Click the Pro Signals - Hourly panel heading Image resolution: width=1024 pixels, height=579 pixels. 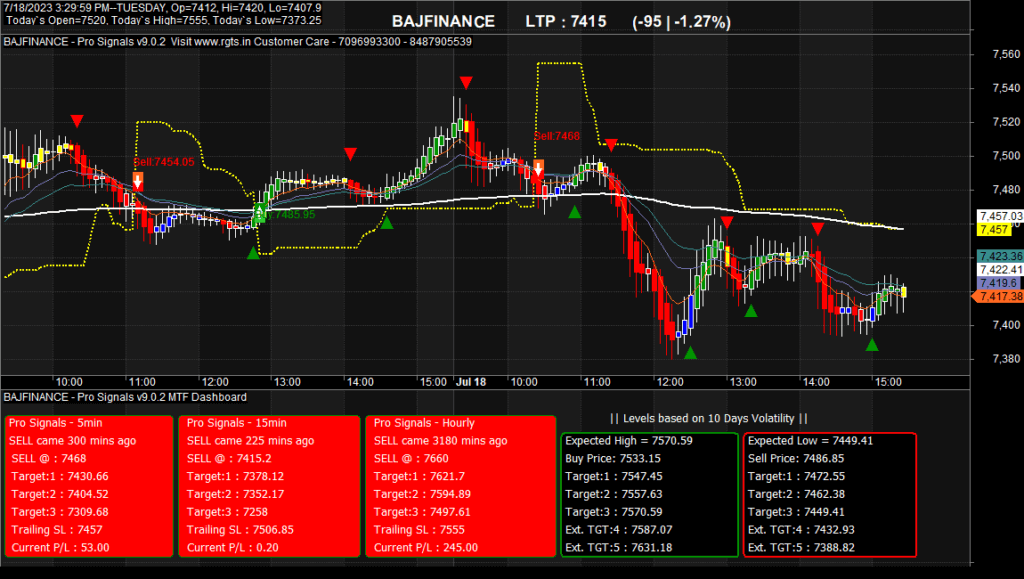pyautogui.click(x=424, y=423)
